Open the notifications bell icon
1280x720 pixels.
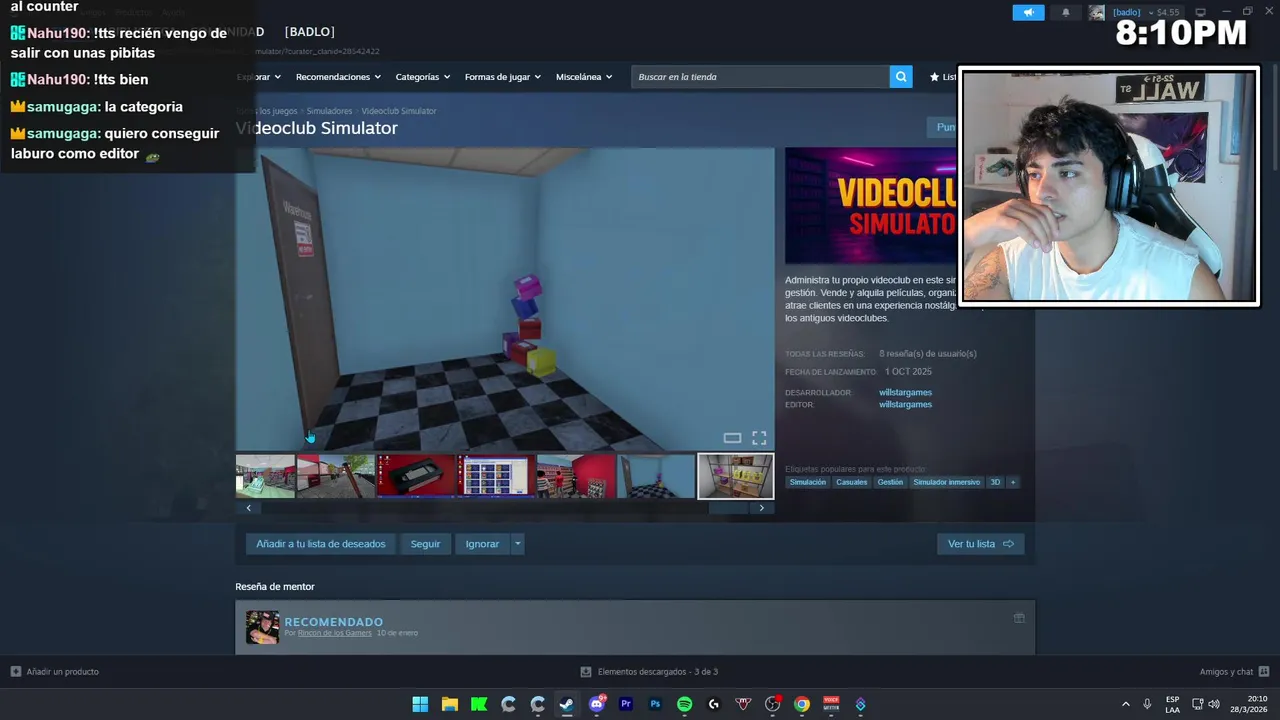1065,12
